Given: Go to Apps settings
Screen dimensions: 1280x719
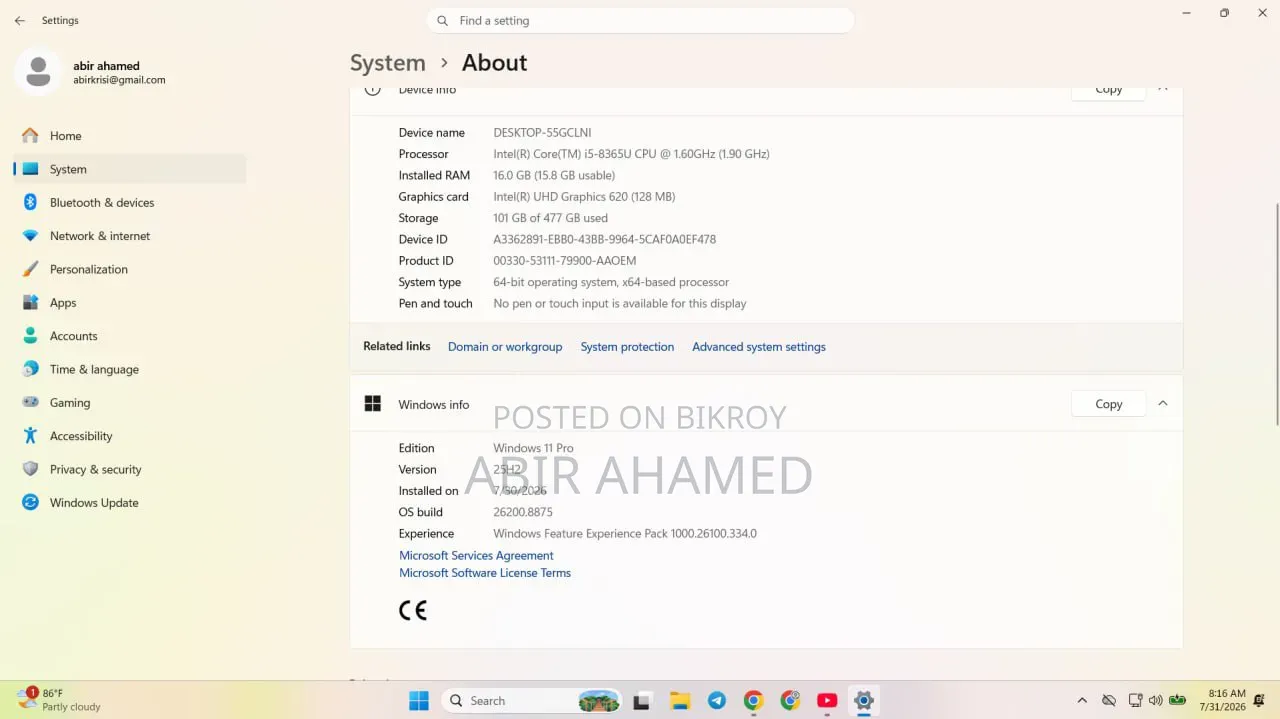Looking at the screenshot, I should (130, 302).
